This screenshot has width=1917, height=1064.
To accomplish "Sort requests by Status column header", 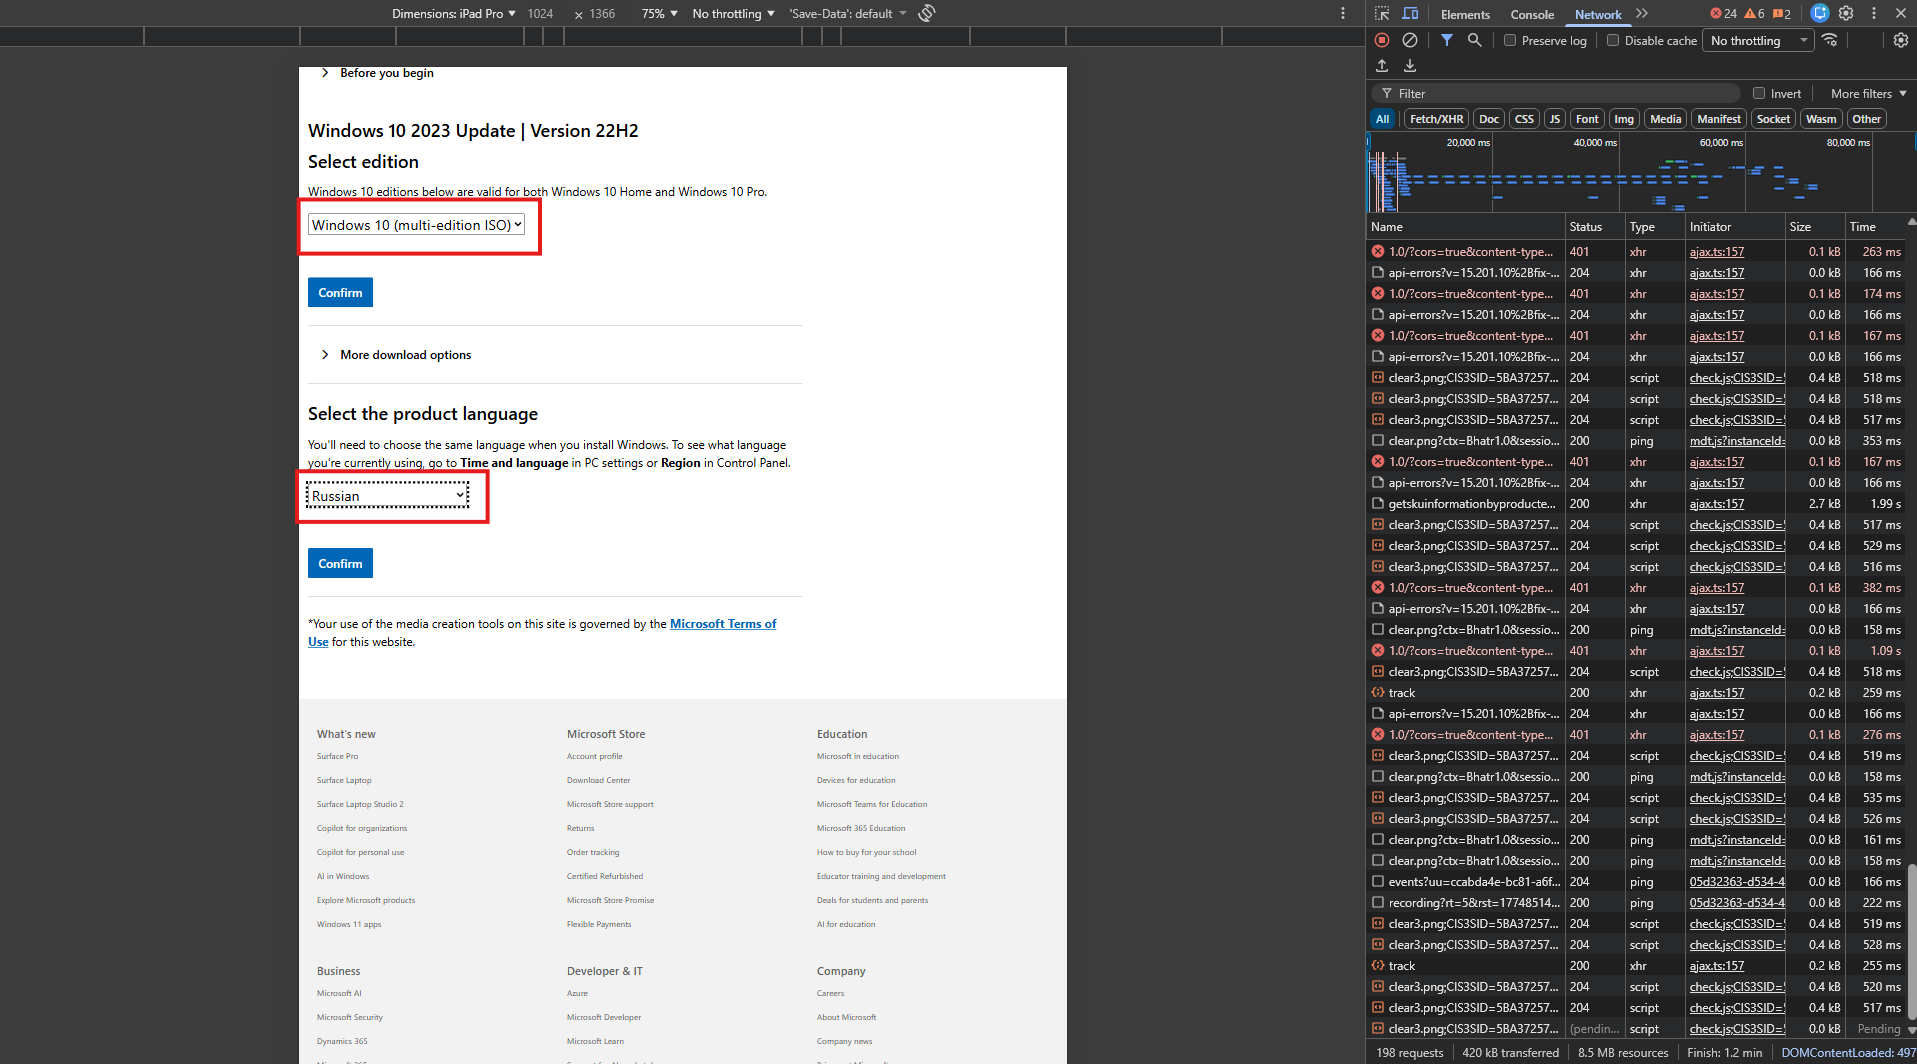I will [x=1593, y=227].
